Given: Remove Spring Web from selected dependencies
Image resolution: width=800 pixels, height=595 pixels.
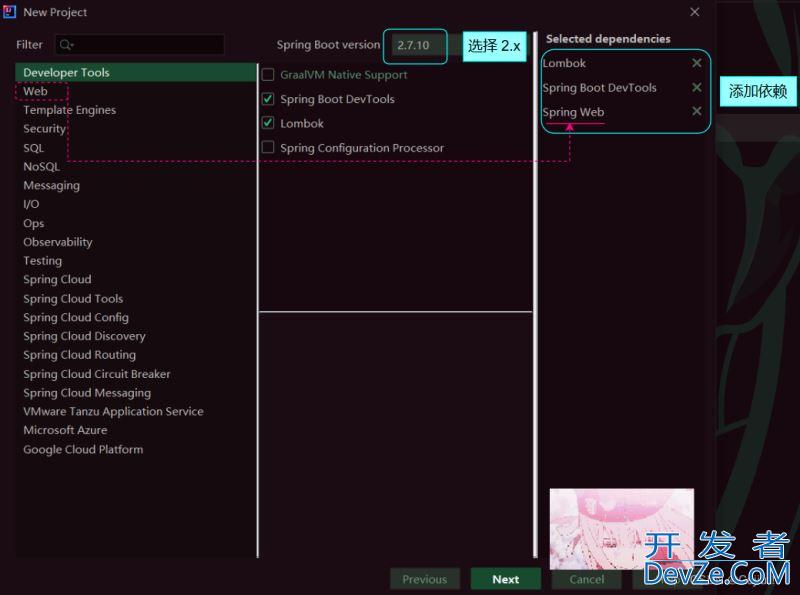Looking at the screenshot, I should 696,111.
